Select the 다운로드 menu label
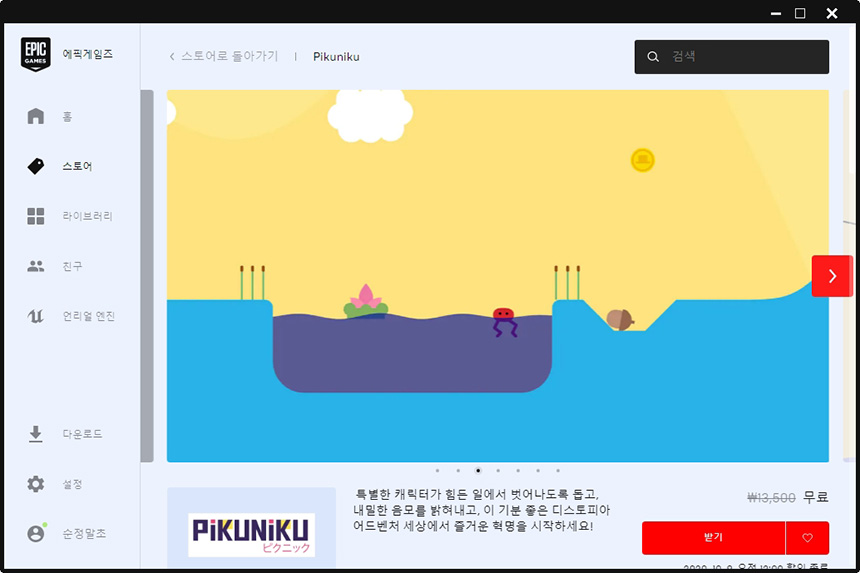Viewport: 860px width, 573px height. click(x=82, y=434)
